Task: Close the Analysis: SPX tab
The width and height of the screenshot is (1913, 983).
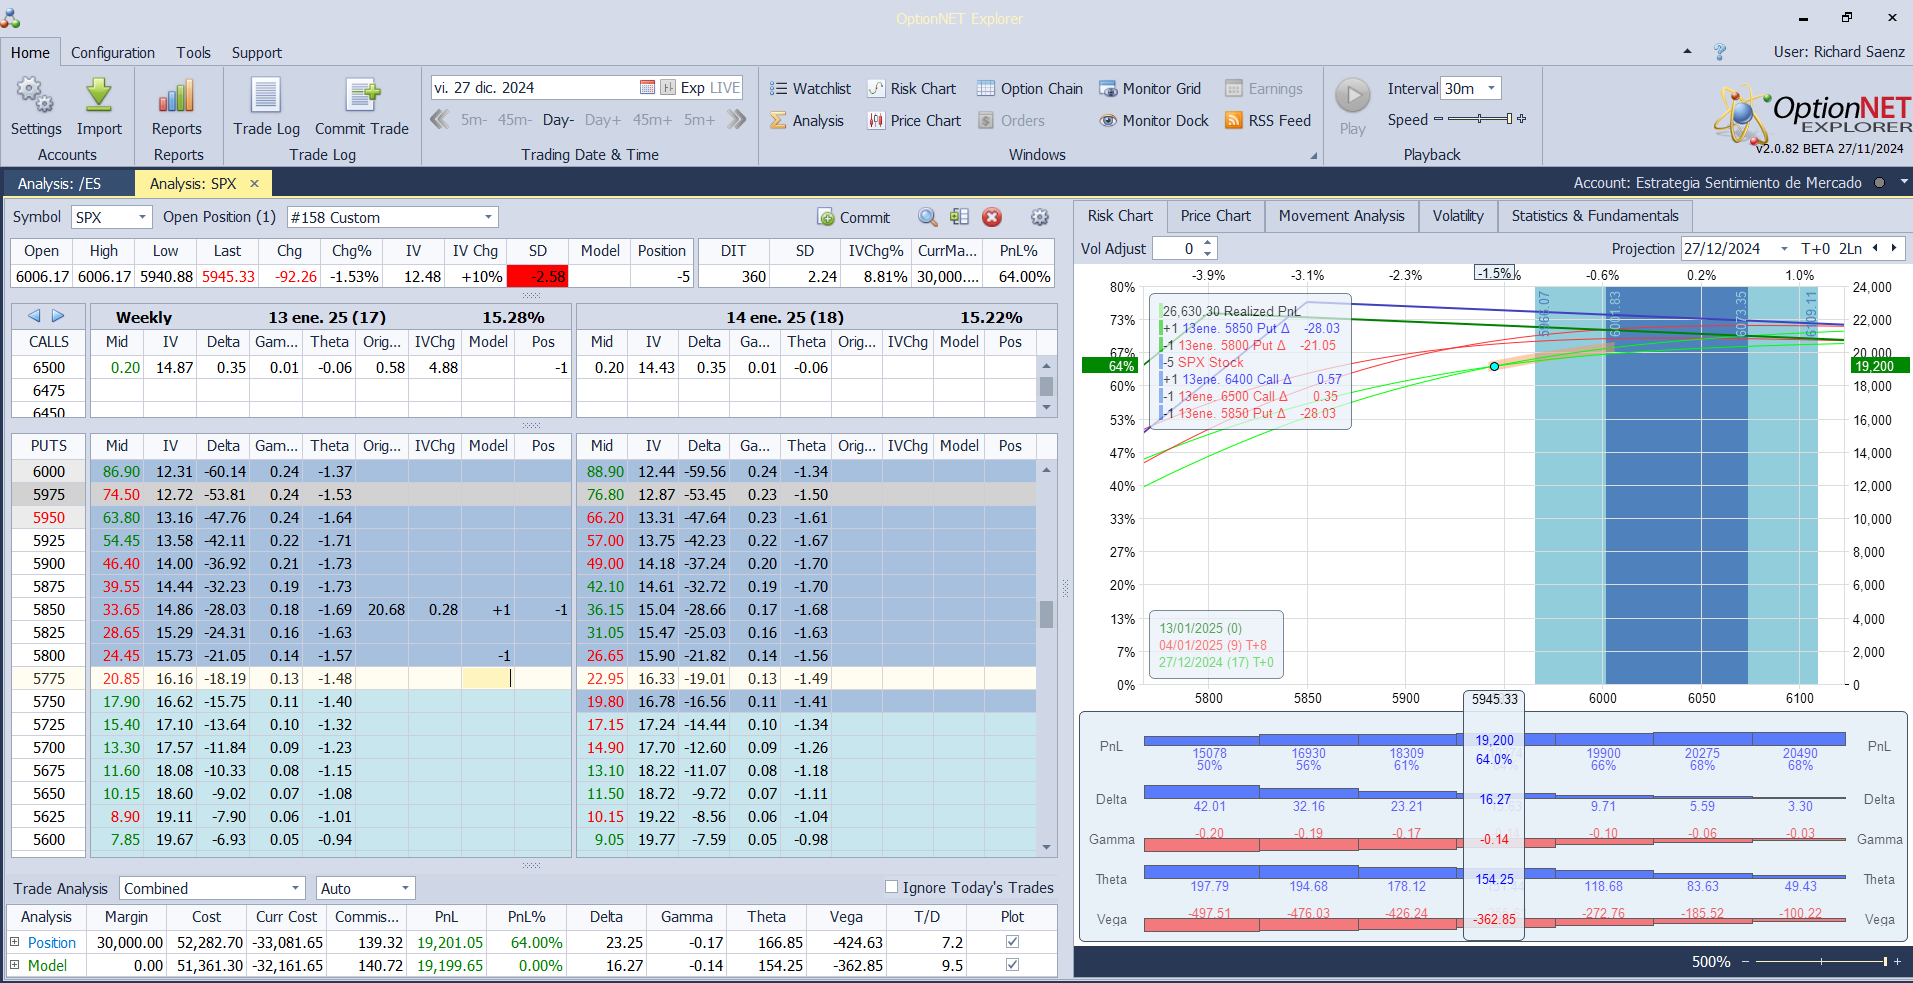Action: 255,183
